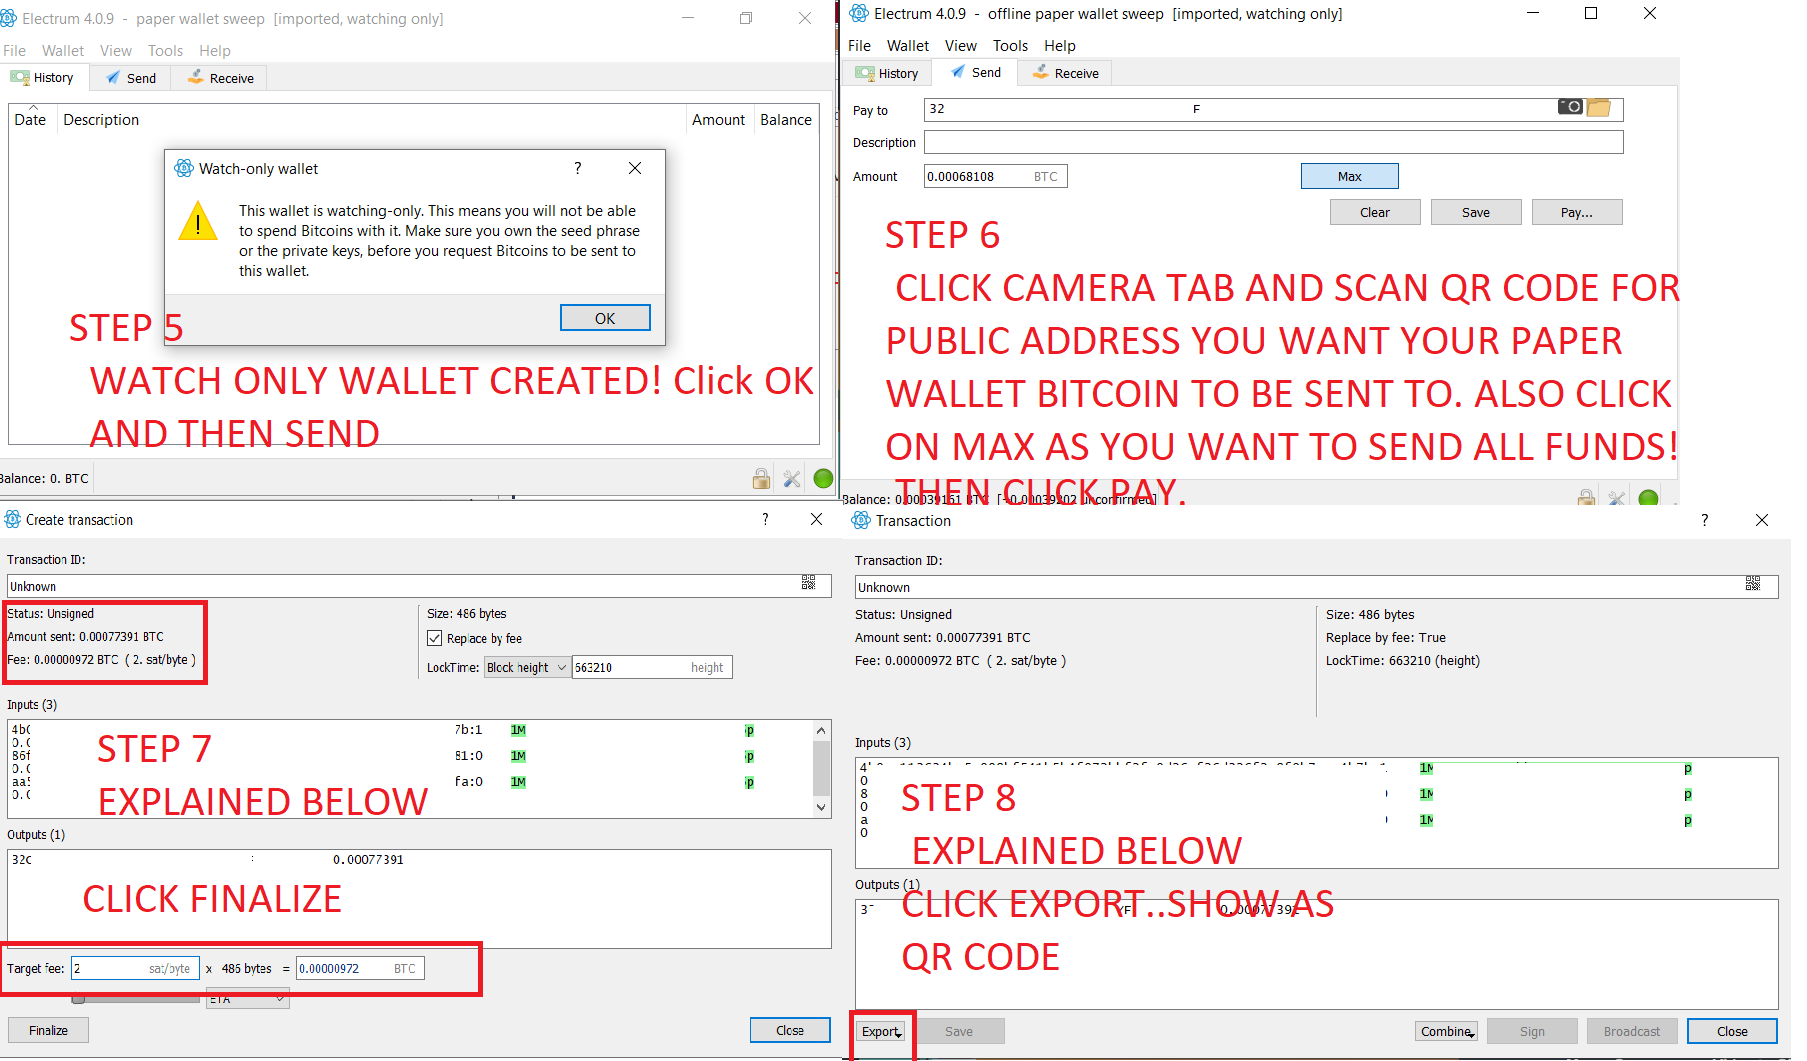Click green network status icon in paper wallet sweep window
Viewport: 1807px width, 1061px height.
[x=823, y=479]
